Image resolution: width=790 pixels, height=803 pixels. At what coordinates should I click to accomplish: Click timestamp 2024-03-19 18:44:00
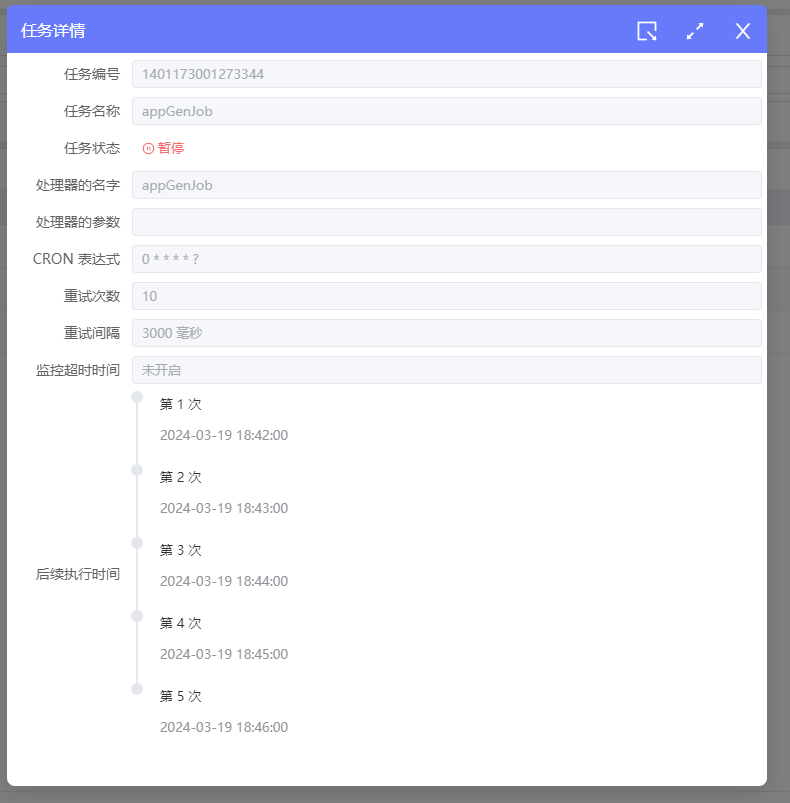pos(224,581)
